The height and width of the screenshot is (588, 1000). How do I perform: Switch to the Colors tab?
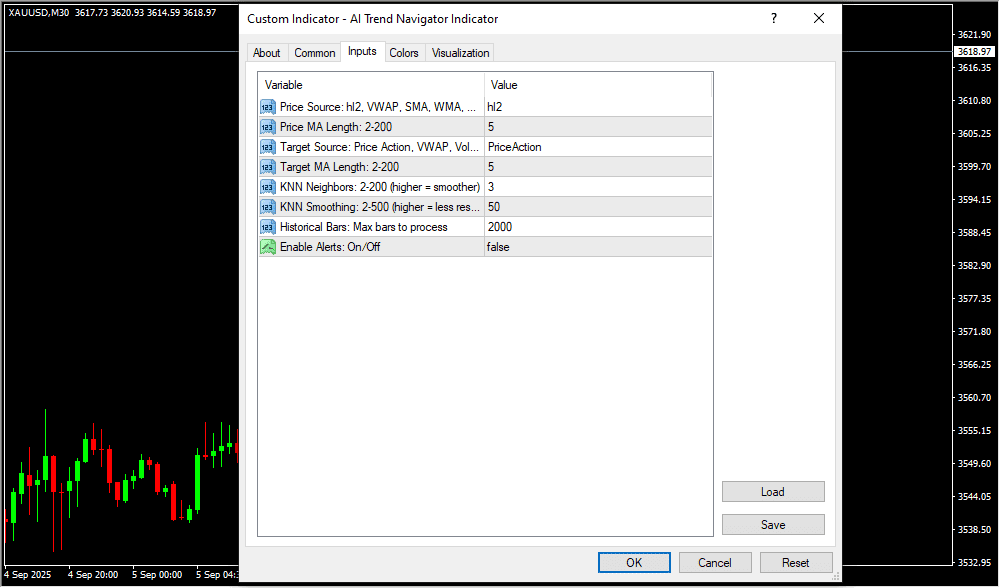404,53
